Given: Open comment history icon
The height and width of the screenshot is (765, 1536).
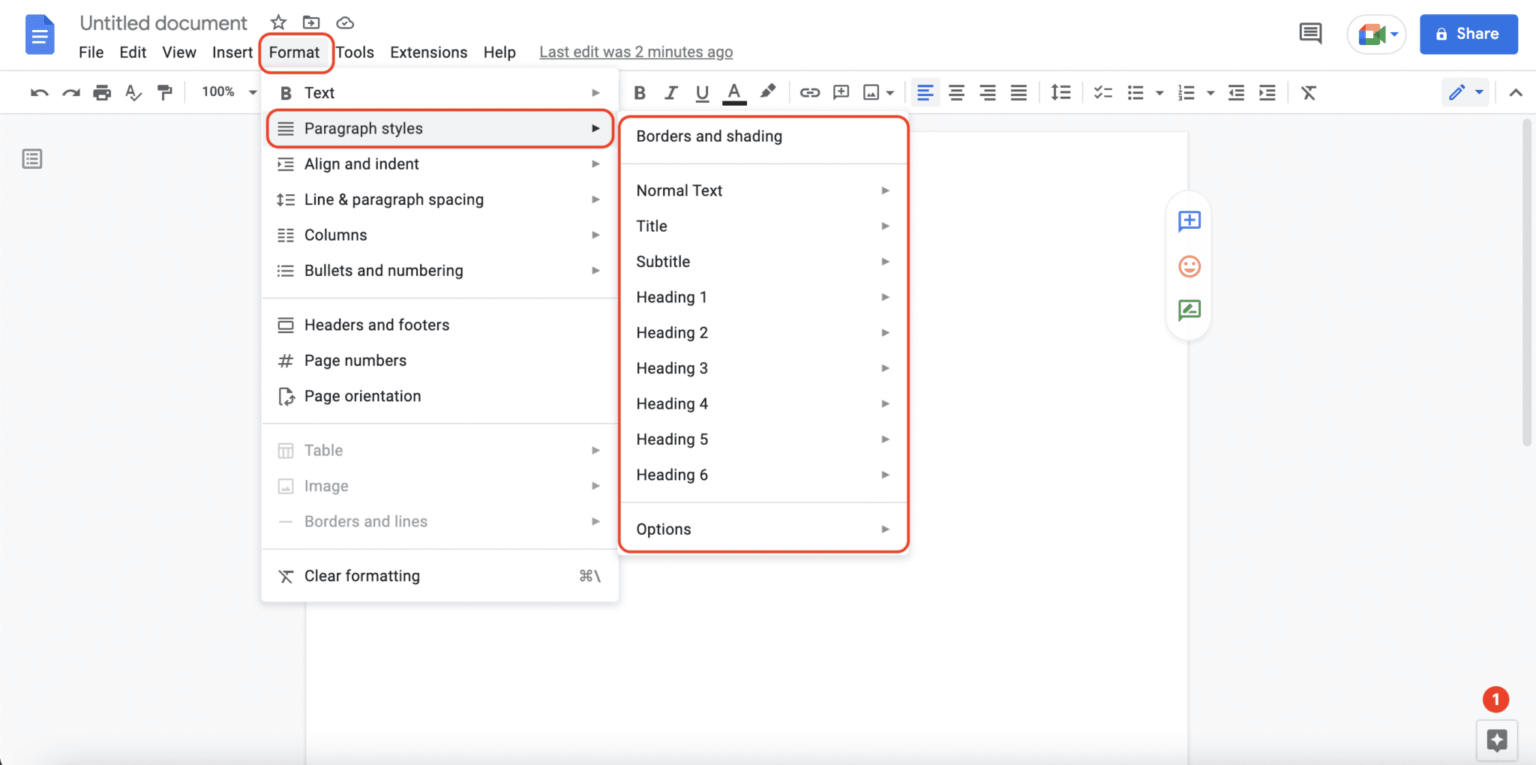Looking at the screenshot, I should (x=1310, y=34).
